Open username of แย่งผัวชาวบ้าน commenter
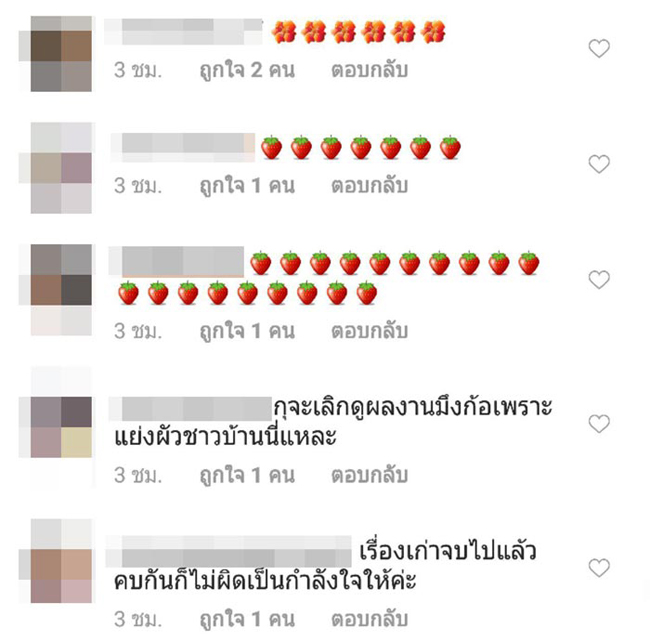Image resolution: width=650 pixels, height=641 pixels. click(190, 408)
